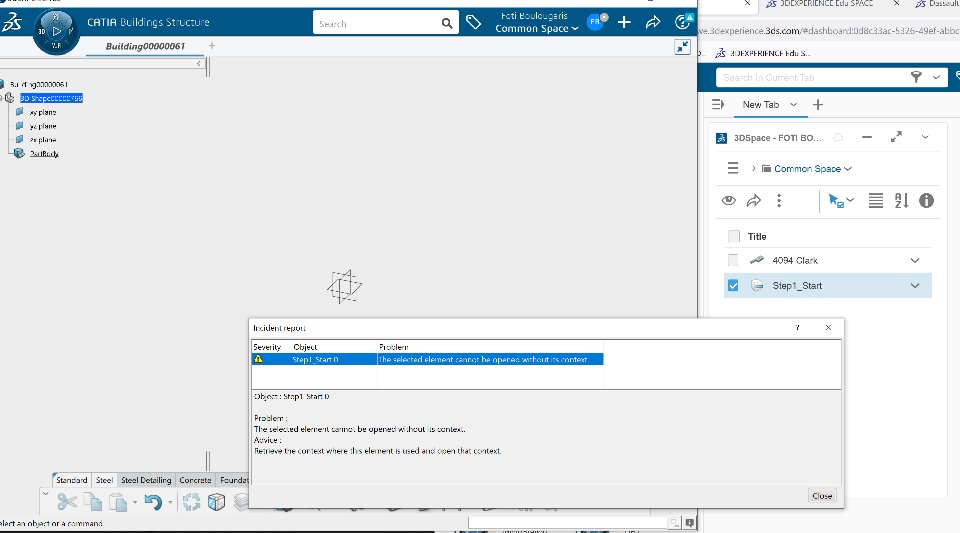Collapse full-screen toggle icon below header
The image size is (960, 533).
tap(683, 47)
